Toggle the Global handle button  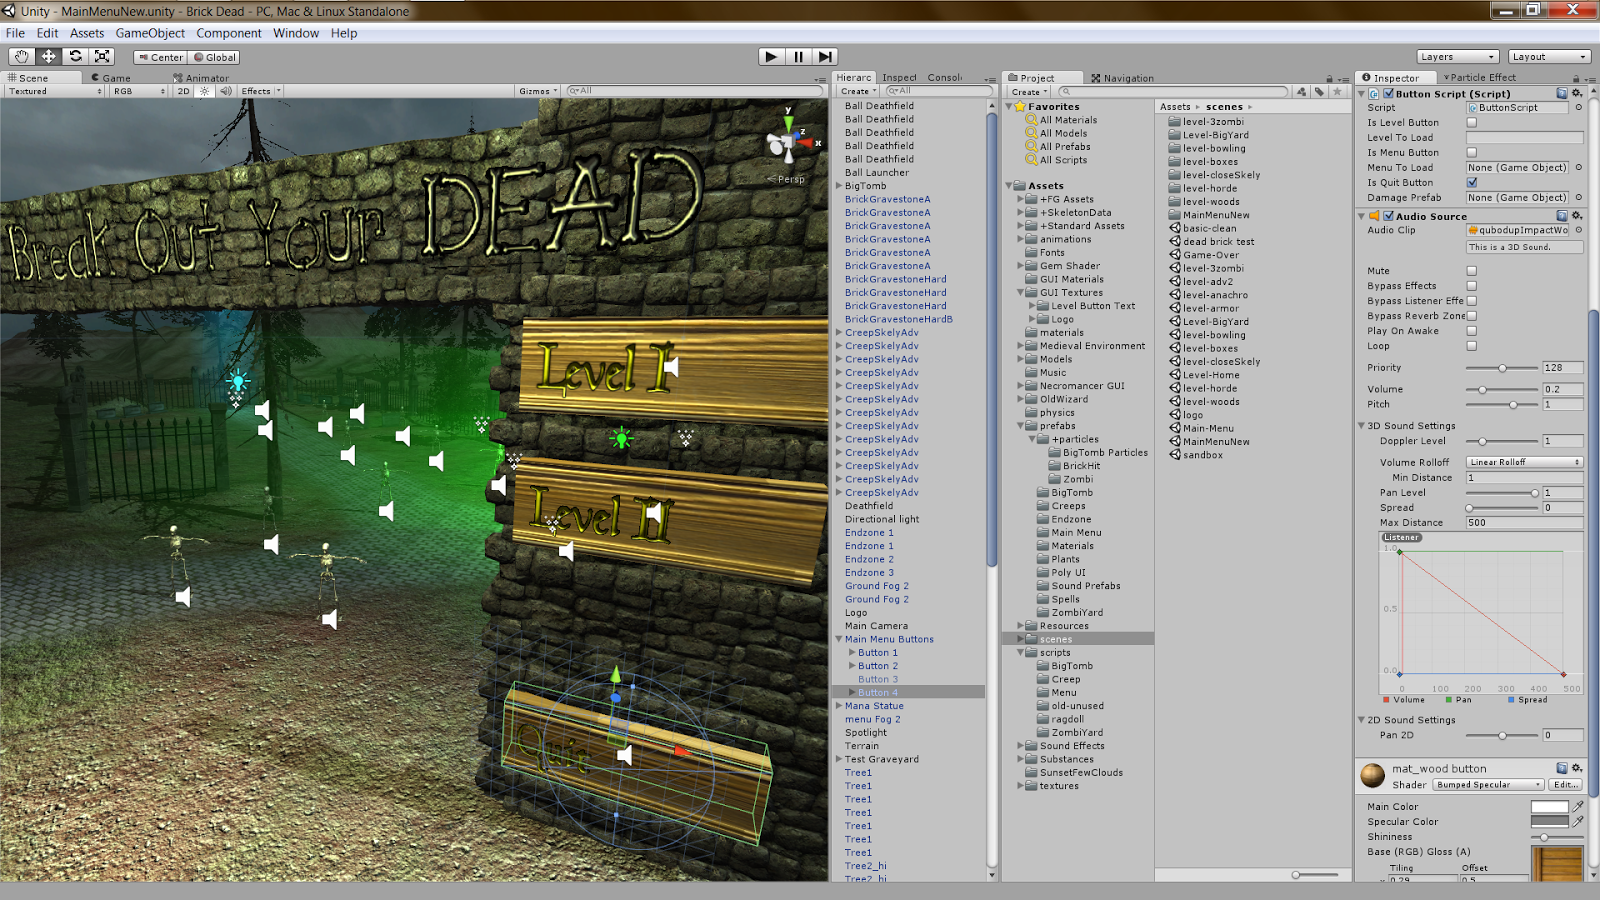[215, 57]
